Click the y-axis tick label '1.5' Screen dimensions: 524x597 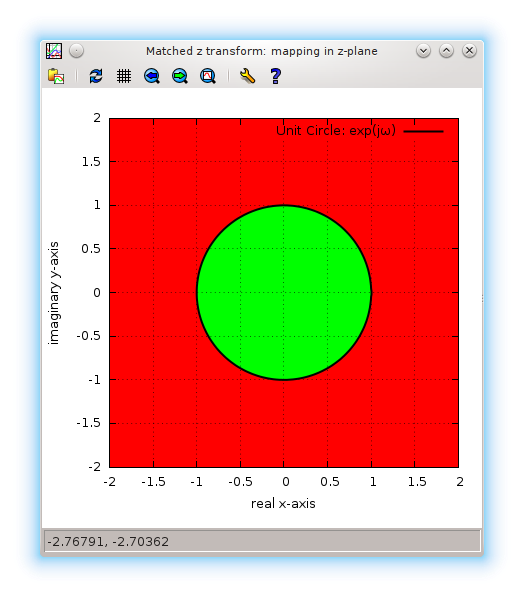tap(91, 162)
